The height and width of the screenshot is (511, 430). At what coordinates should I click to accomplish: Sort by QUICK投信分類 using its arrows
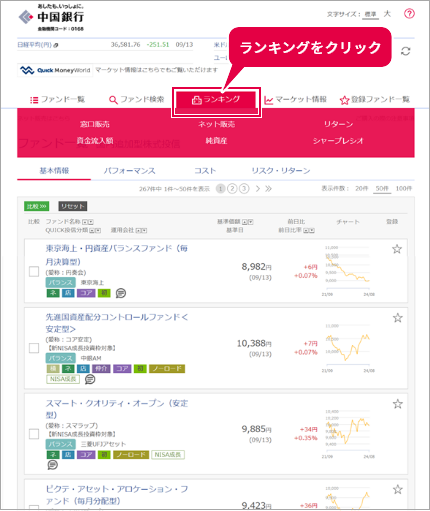tap(95, 230)
